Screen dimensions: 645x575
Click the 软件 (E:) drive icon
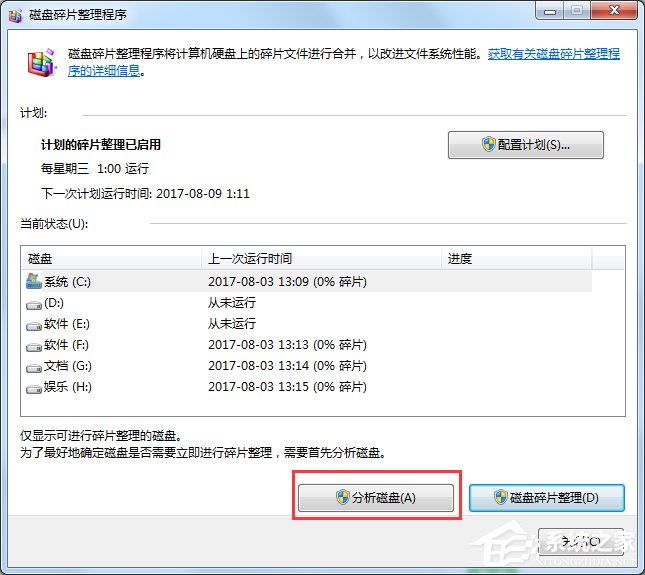click(x=34, y=326)
